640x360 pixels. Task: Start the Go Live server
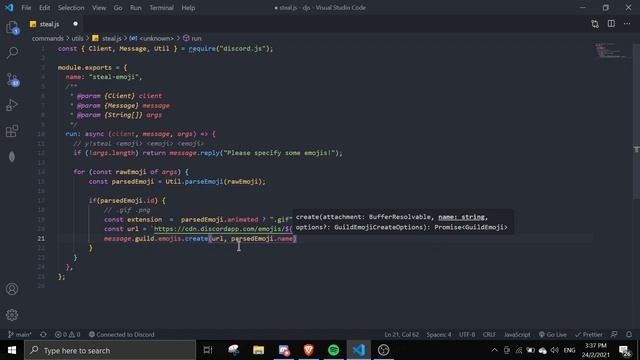pos(552,334)
